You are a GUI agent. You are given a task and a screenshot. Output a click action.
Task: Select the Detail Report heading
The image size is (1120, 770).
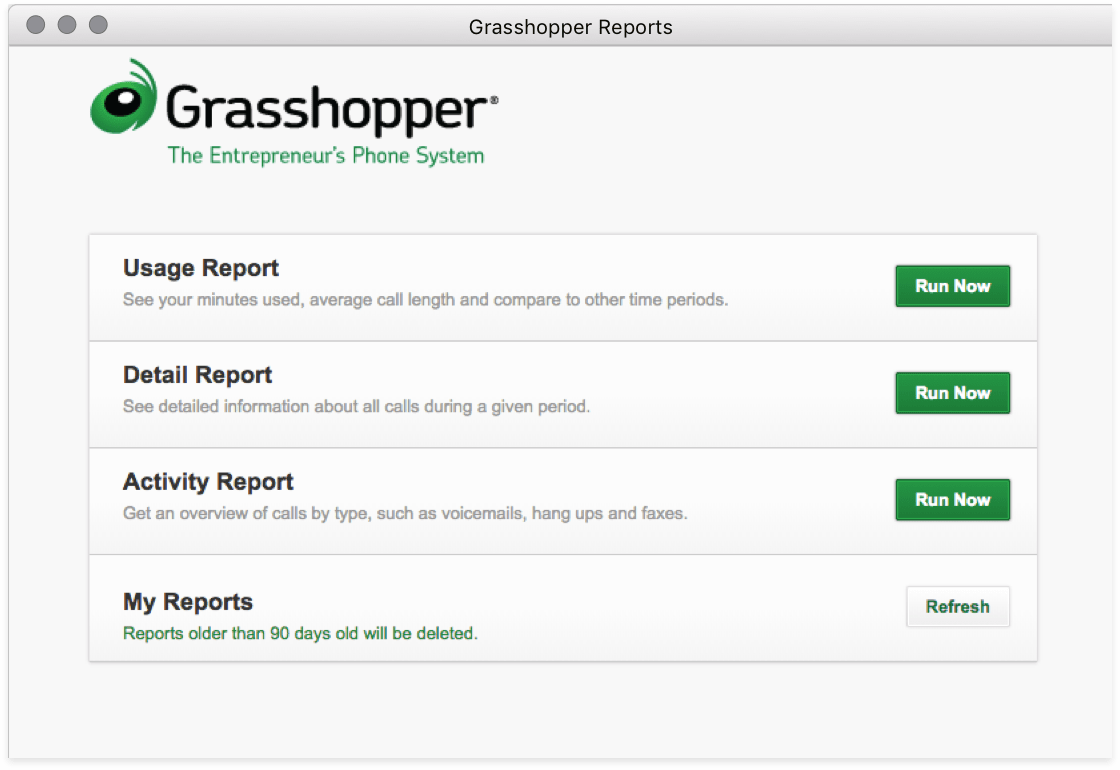point(198,375)
